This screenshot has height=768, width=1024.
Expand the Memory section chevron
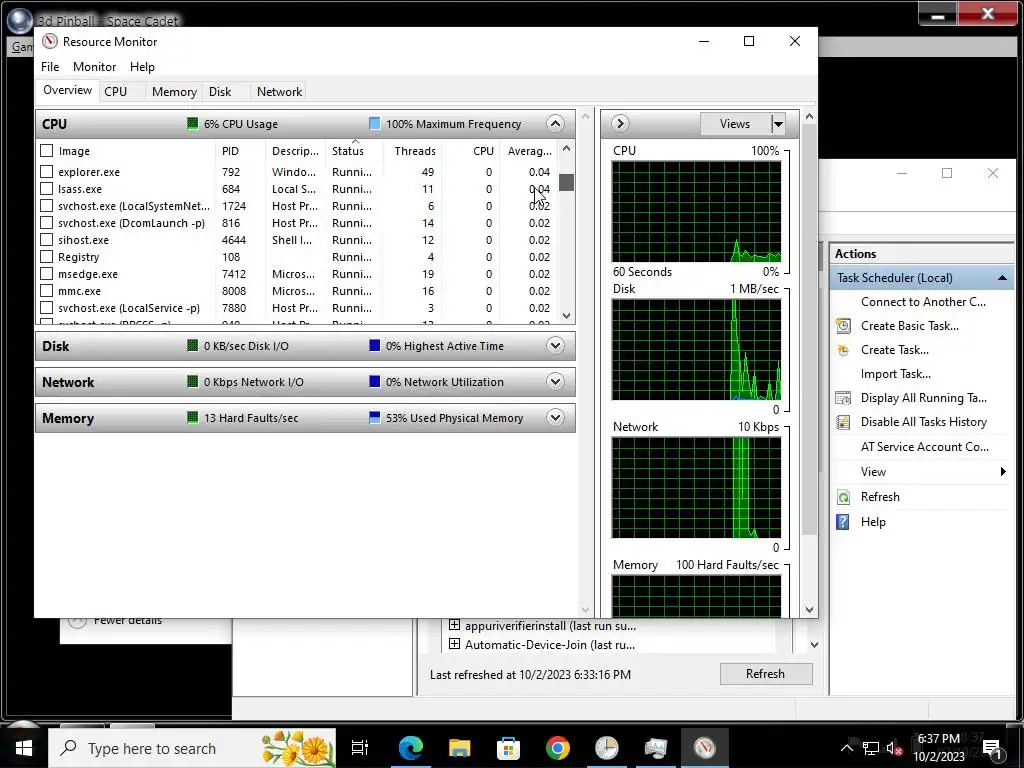pos(555,417)
